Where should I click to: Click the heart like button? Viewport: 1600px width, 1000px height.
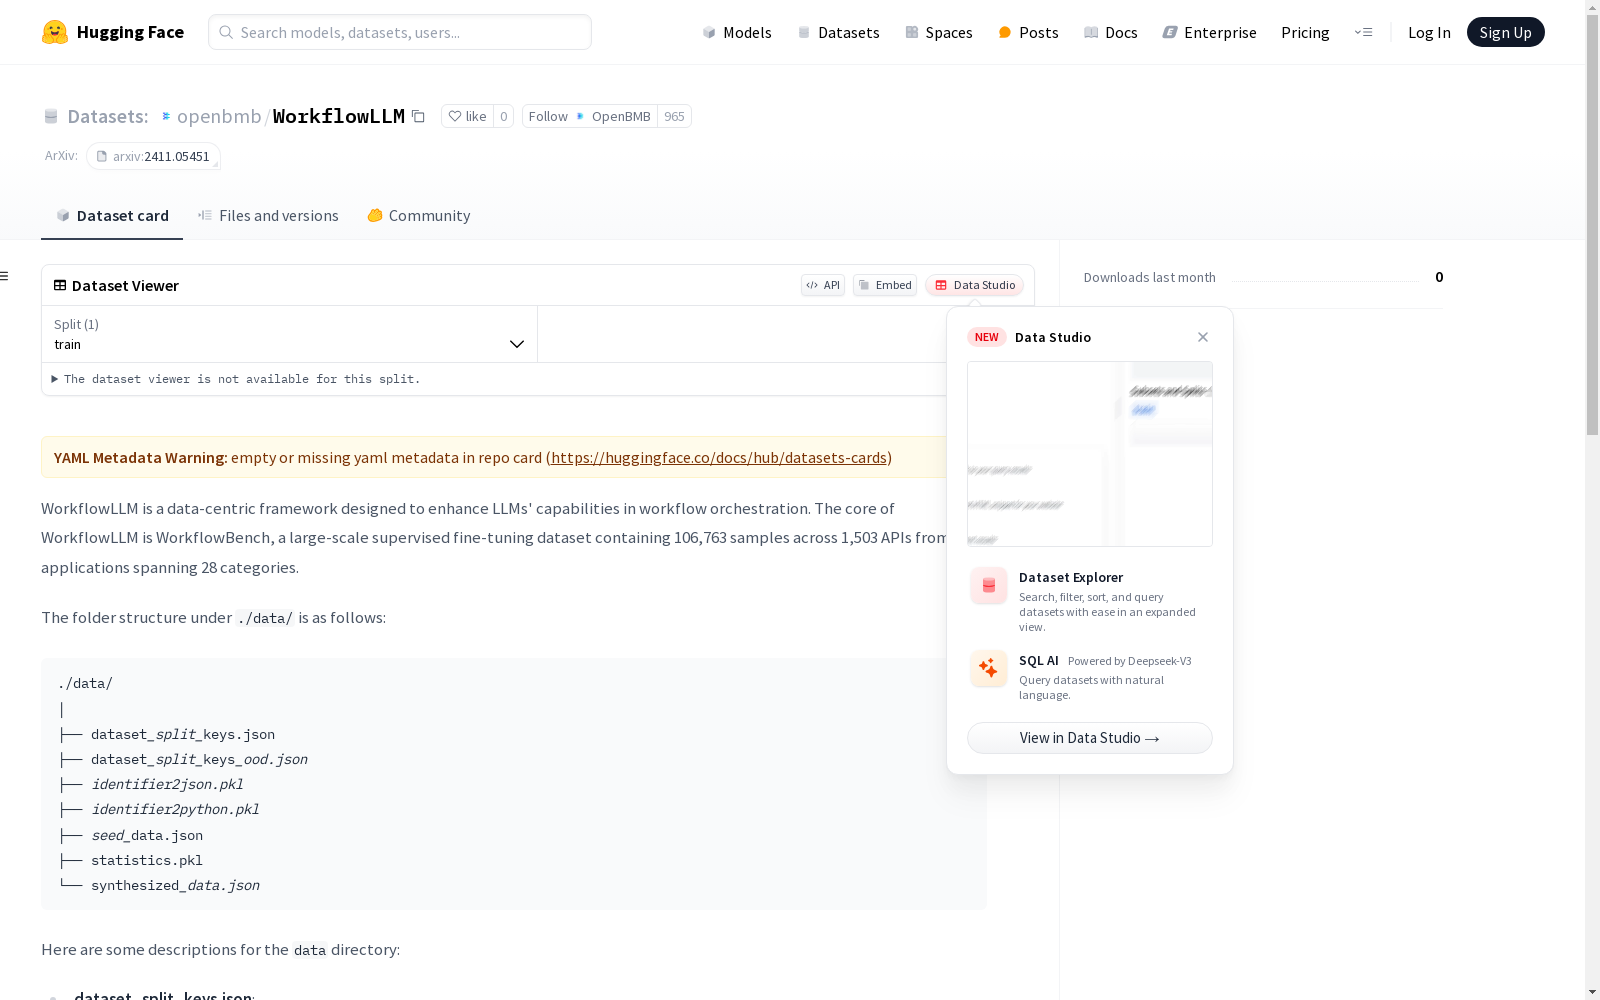(x=467, y=116)
